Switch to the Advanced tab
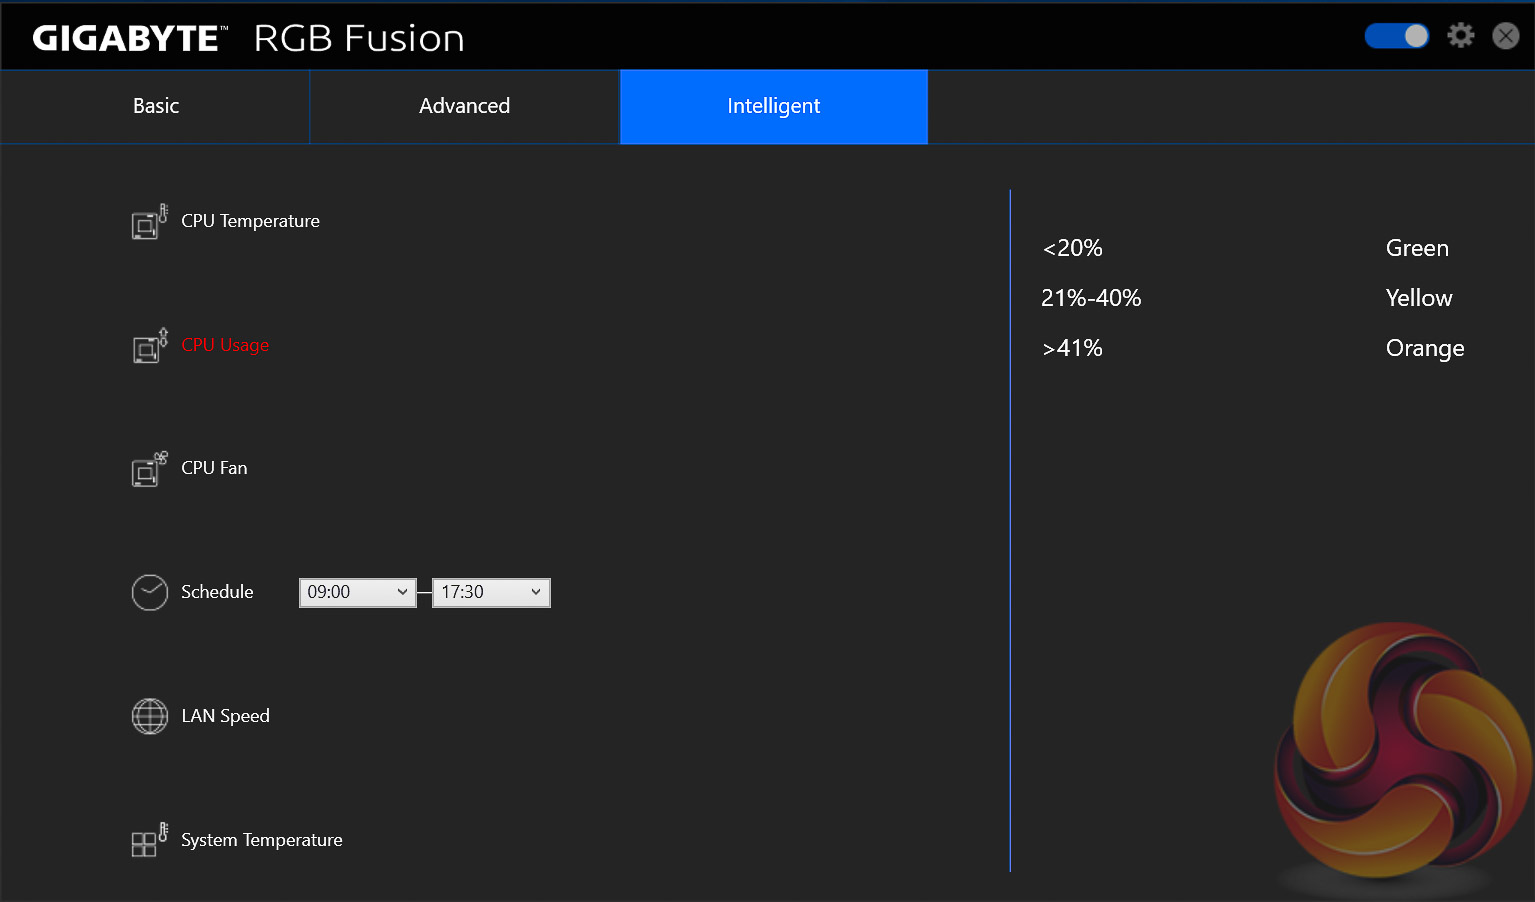This screenshot has height=902, width=1535. 464,106
